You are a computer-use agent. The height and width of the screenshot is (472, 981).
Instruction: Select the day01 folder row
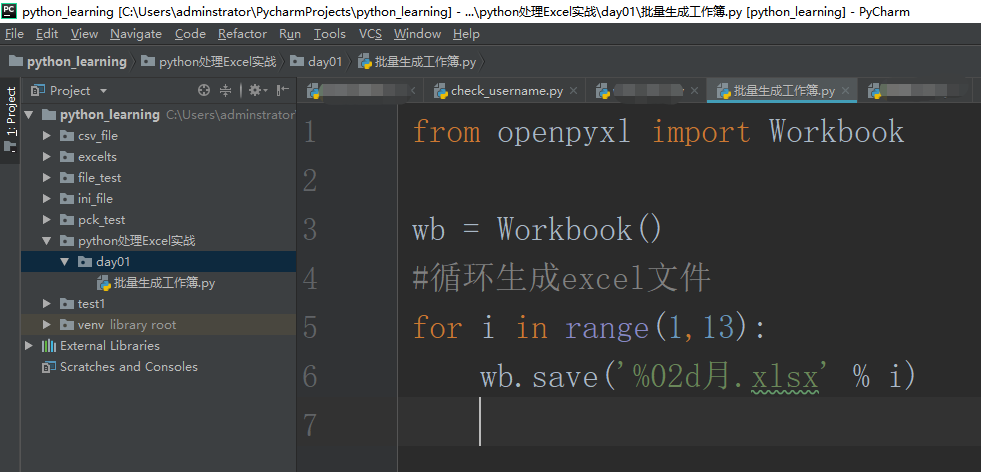(x=158, y=262)
